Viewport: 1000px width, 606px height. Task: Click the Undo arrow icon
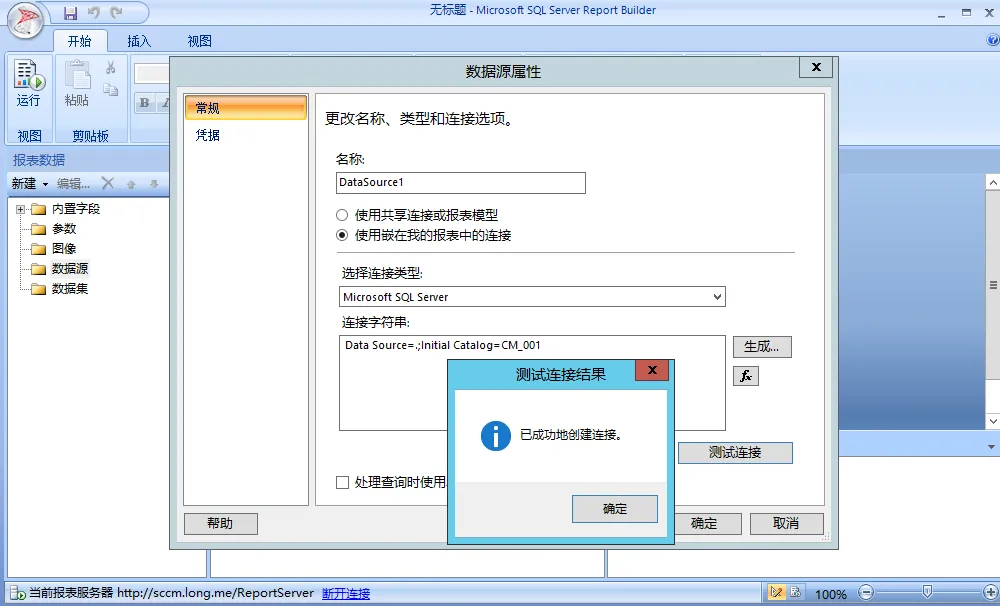coord(94,12)
